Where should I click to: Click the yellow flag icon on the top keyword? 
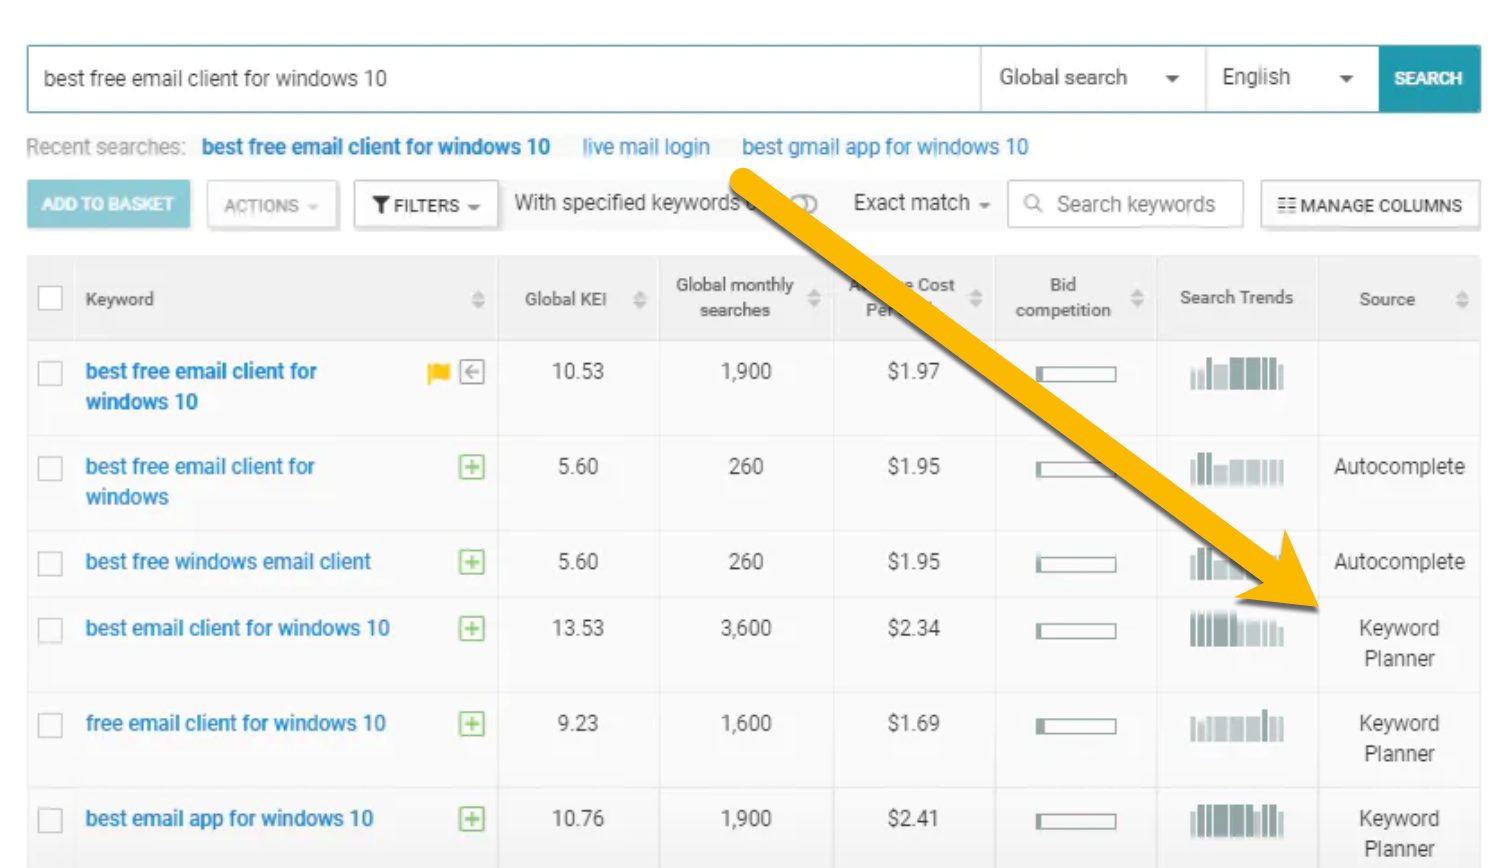436,372
